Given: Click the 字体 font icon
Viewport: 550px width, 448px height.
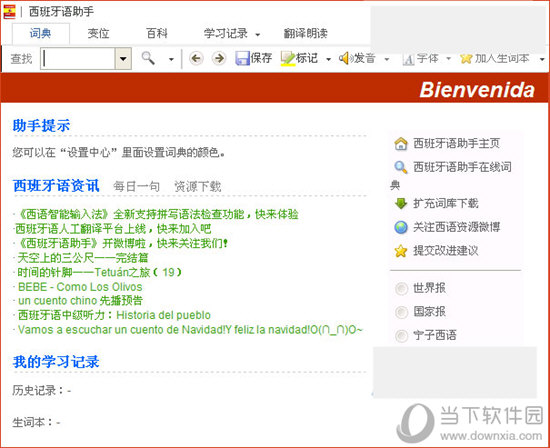Looking at the screenshot, I should (x=409, y=59).
